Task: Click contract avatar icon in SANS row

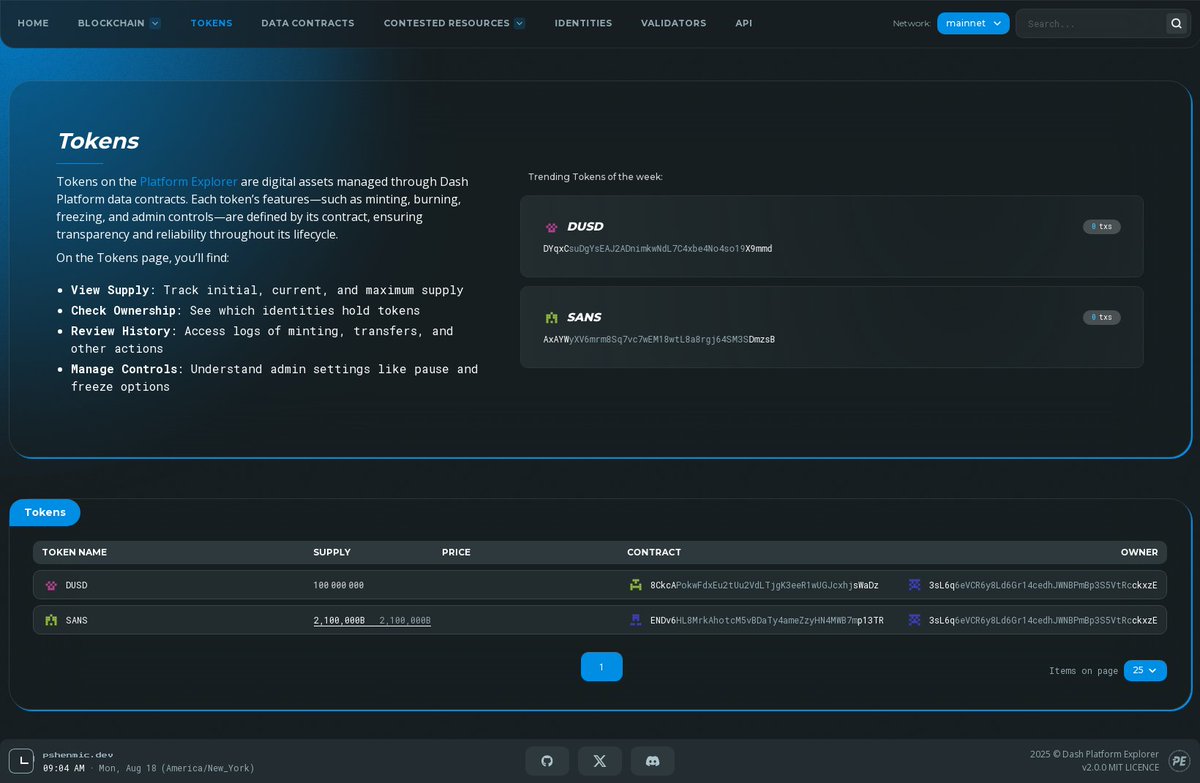Action: coord(636,620)
